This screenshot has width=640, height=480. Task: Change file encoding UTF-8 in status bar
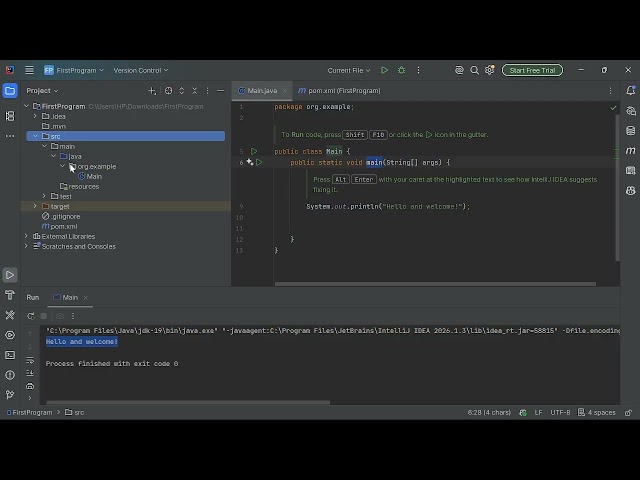click(560, 413)
